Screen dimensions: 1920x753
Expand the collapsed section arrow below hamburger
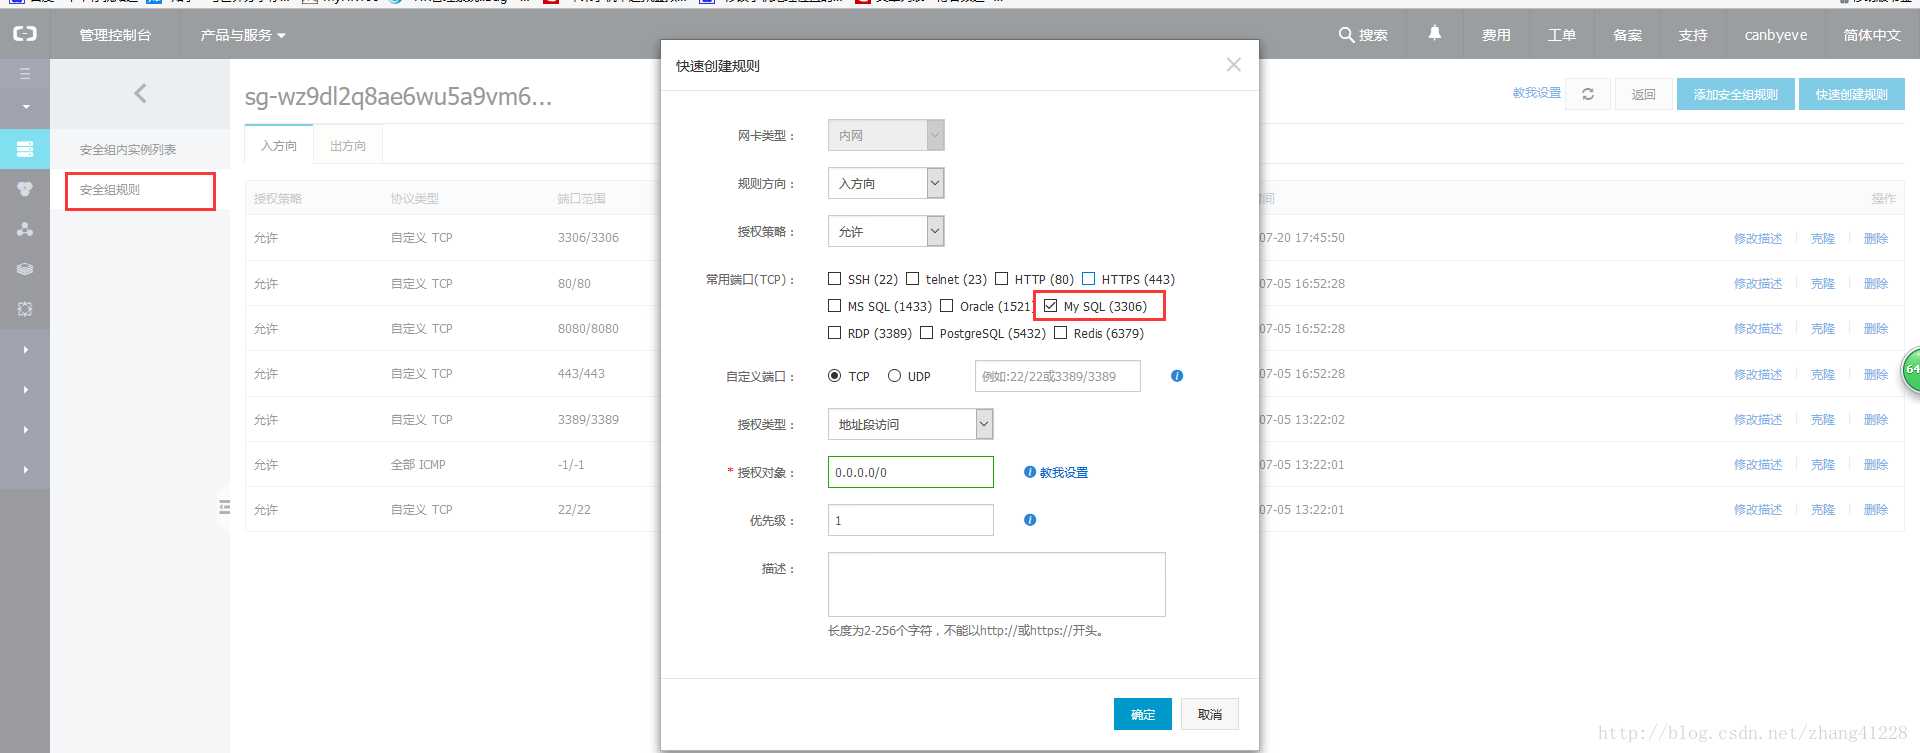click(x=25, y=107)
